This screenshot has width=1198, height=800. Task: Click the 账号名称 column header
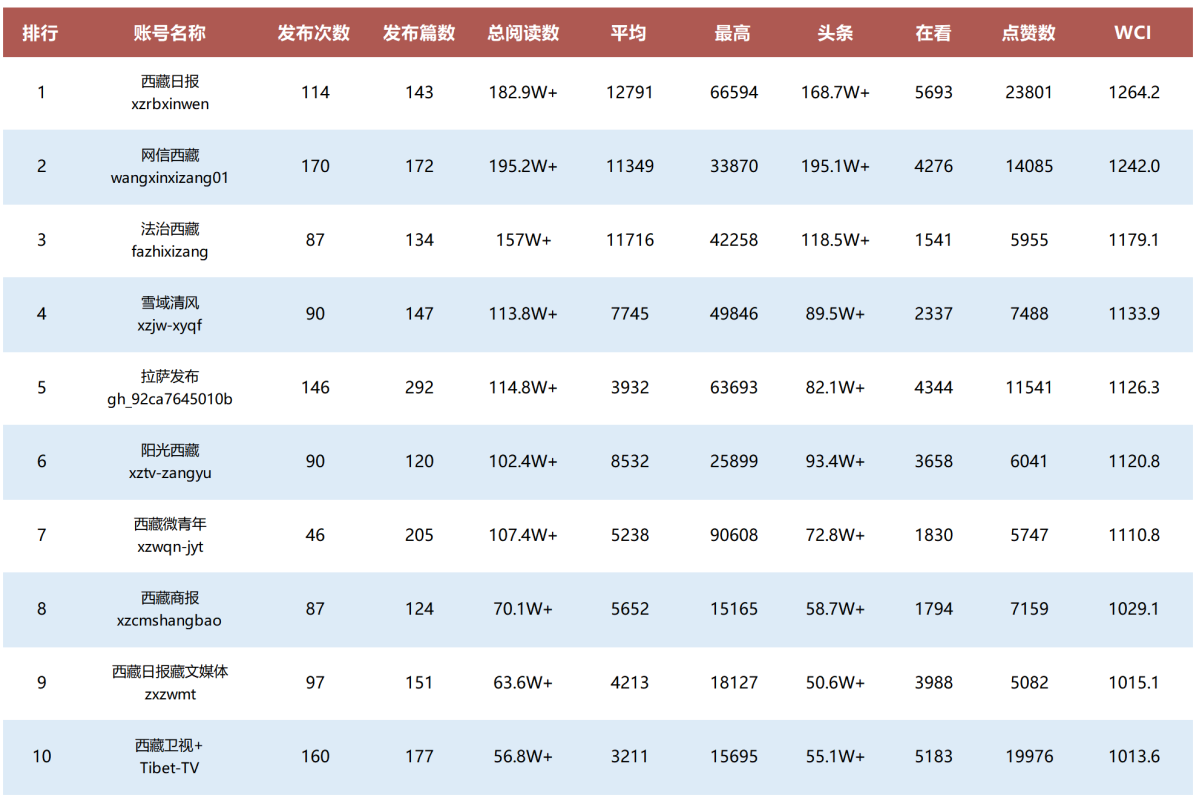click(x=170, y=33)
